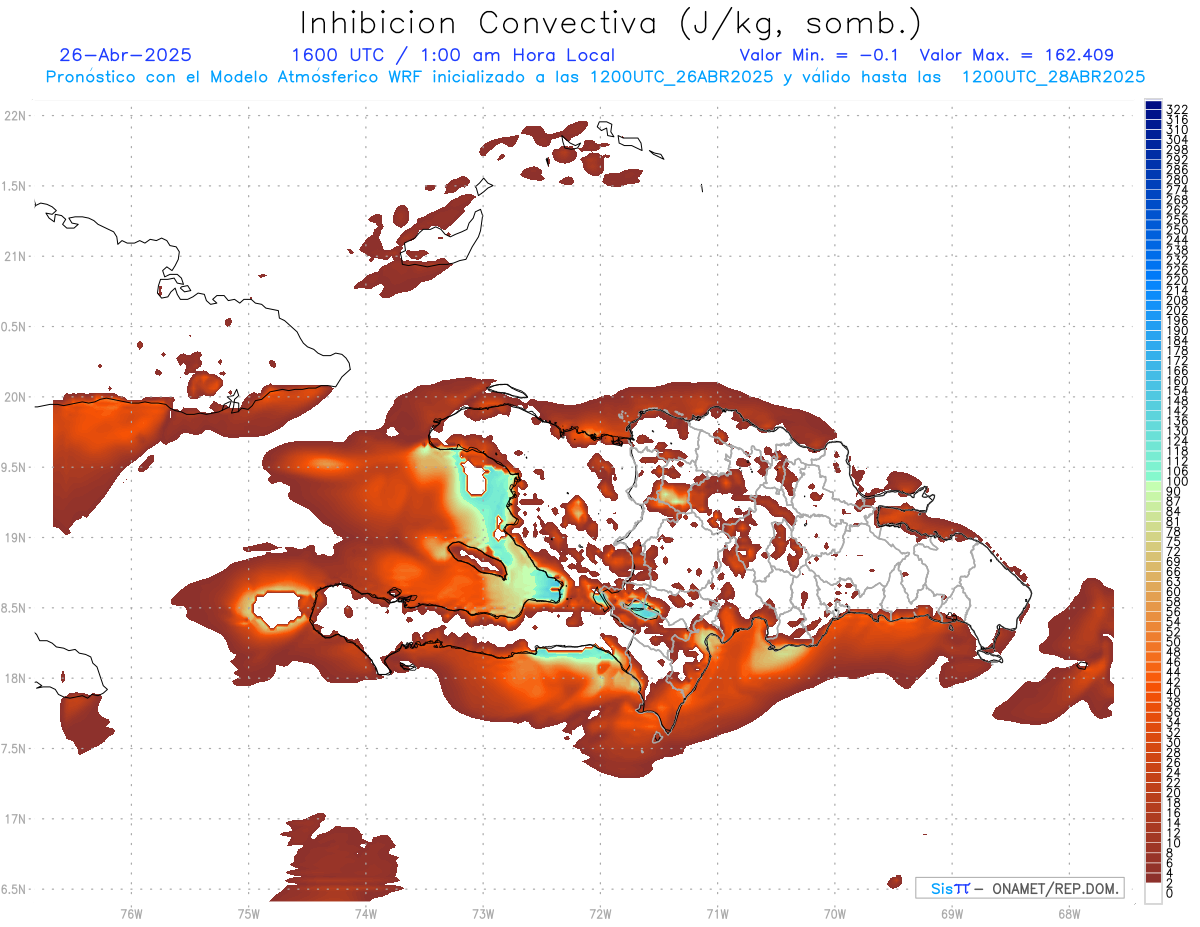Click the "19N" latitude label
The height and width of the screenshot is (927, 1200).
pyautogui.click(x=15, y=537)
